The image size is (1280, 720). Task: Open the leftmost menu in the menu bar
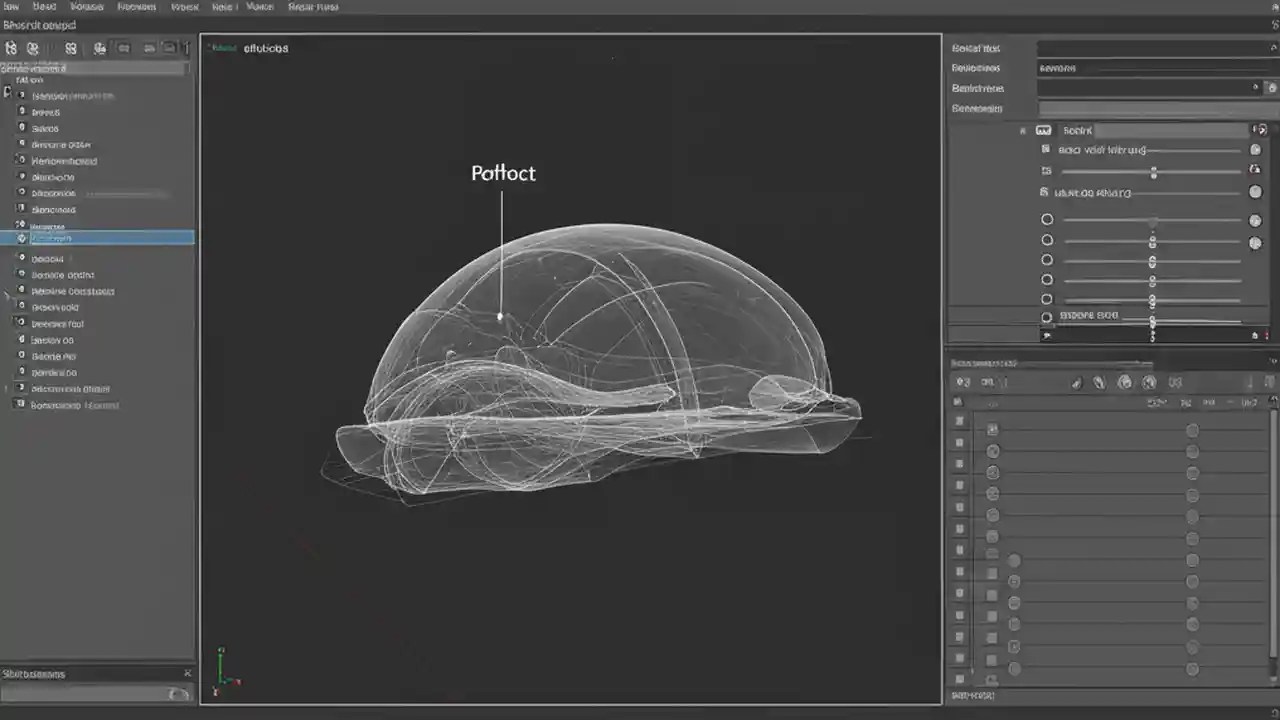click(x=10, y=7)
